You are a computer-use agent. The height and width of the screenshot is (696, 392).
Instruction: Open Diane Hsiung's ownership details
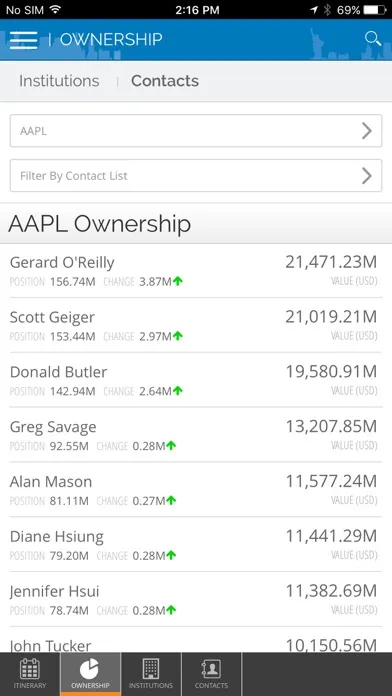click(x=196, y=545)
